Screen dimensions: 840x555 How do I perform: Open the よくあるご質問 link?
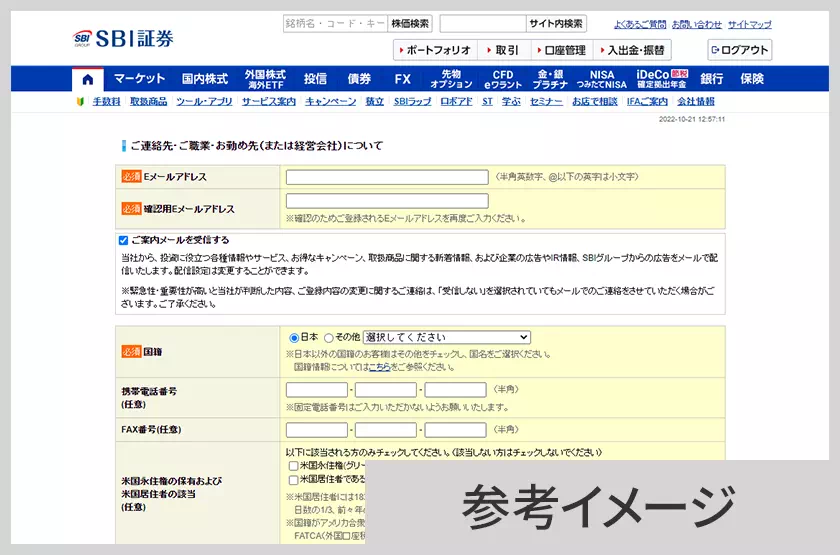(x=639, y=24)
